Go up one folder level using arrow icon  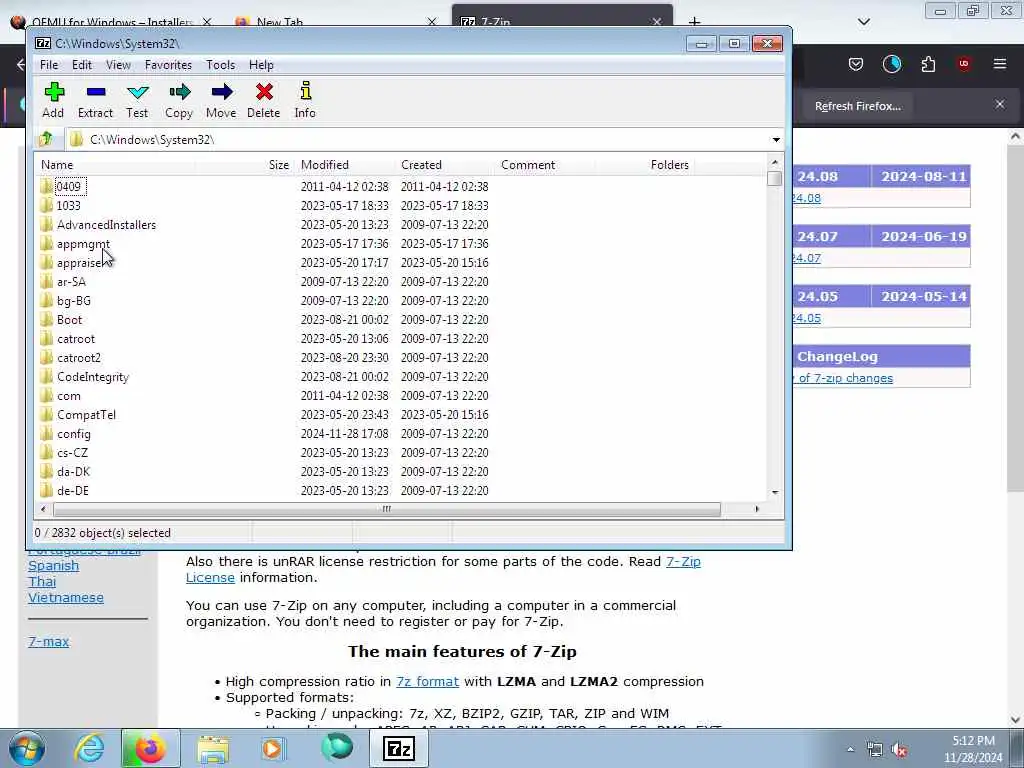click(46, 138)
